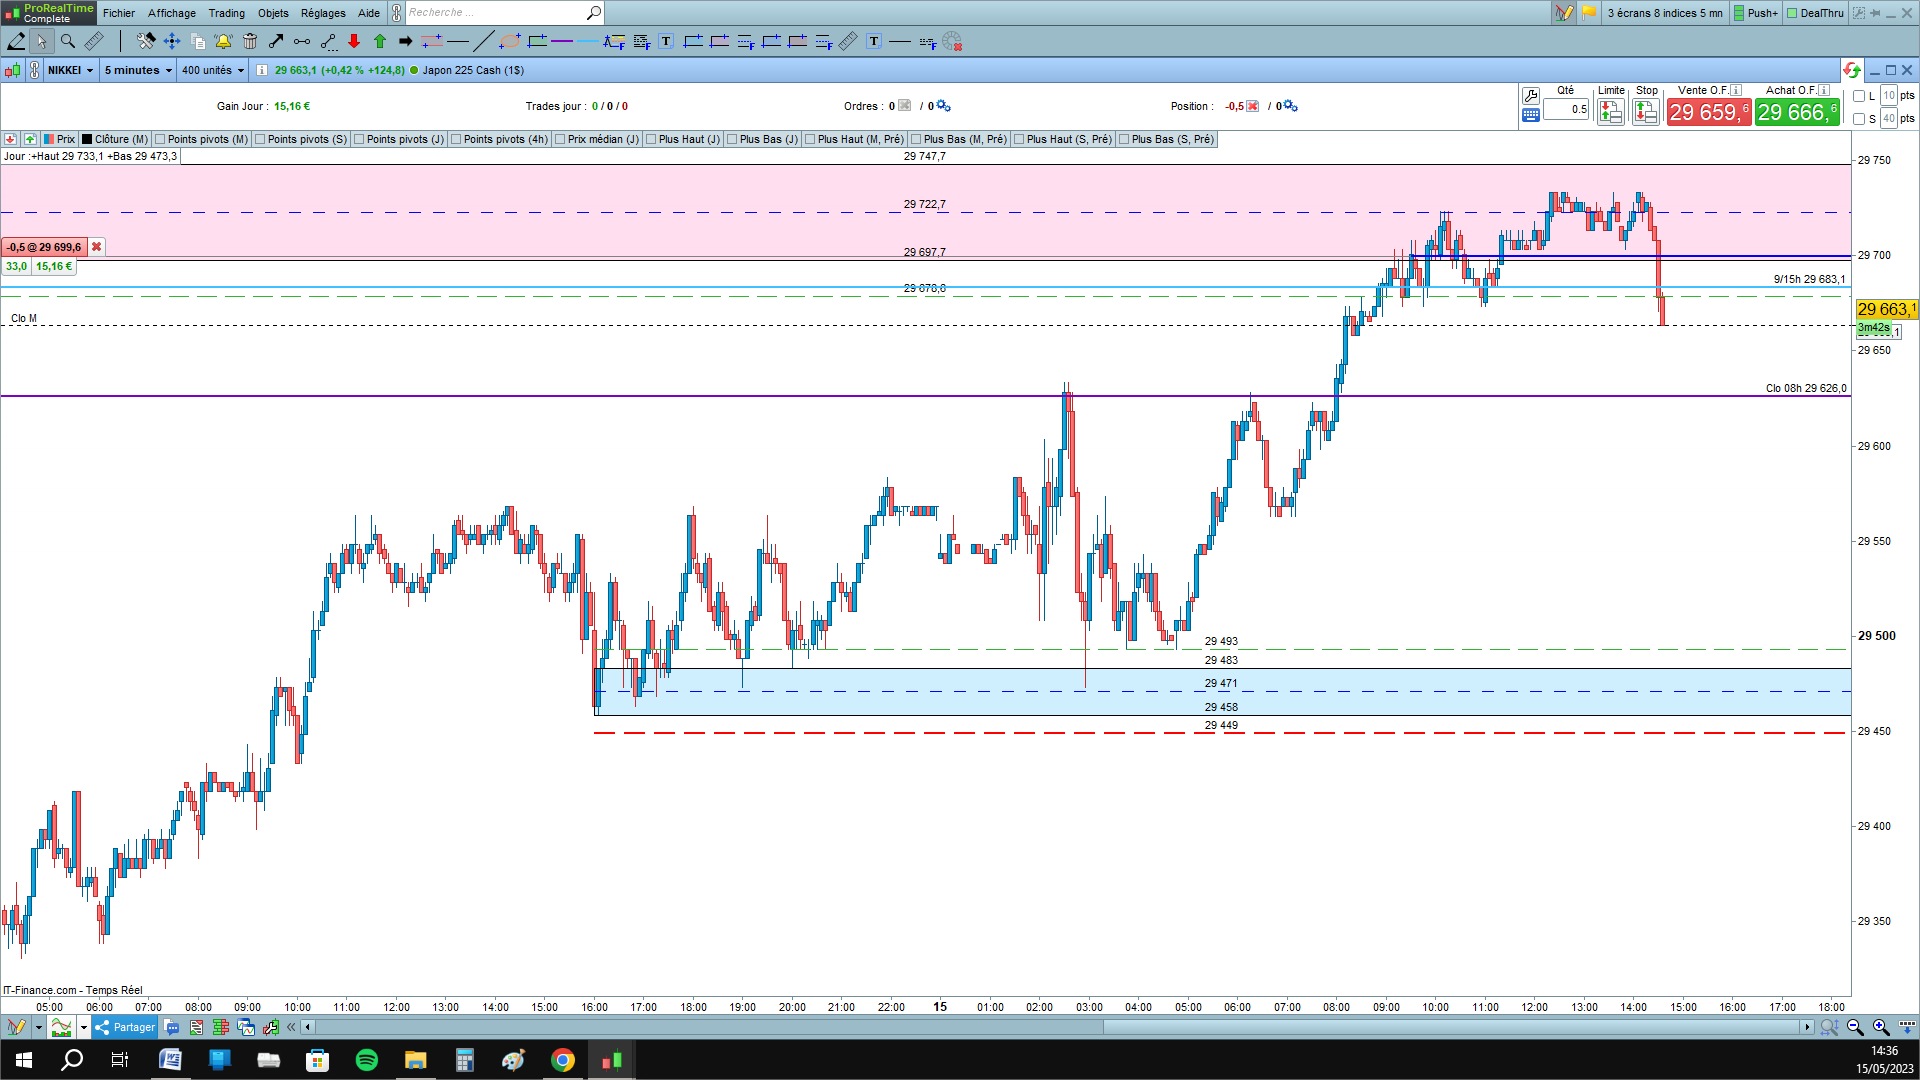Enable the S stop points checkbox

pyautogui.click(x=1859, y=119)
